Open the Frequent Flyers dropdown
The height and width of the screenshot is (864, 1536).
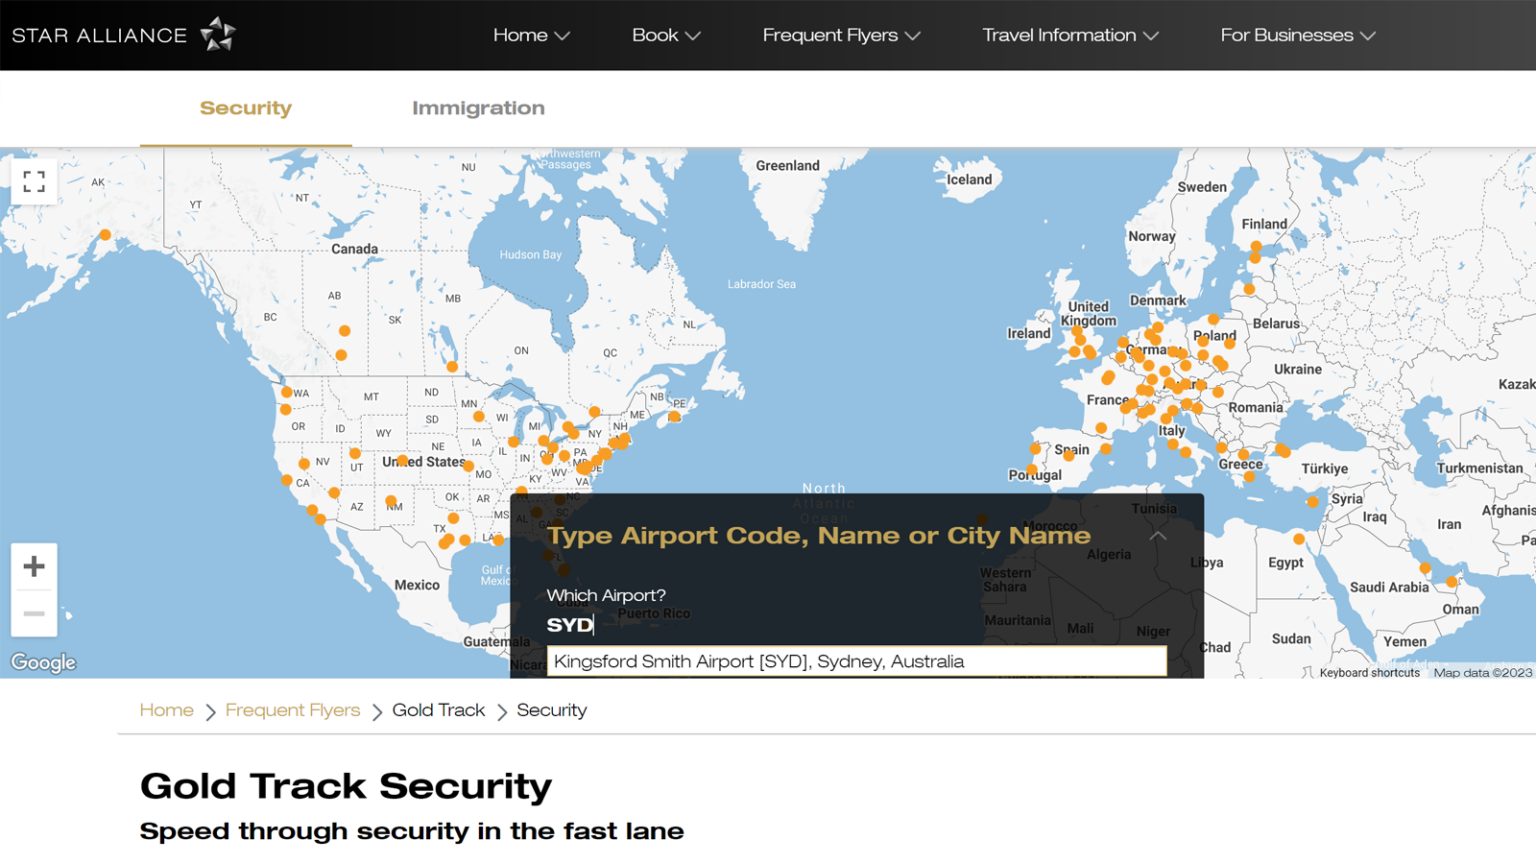click(841, 34)
